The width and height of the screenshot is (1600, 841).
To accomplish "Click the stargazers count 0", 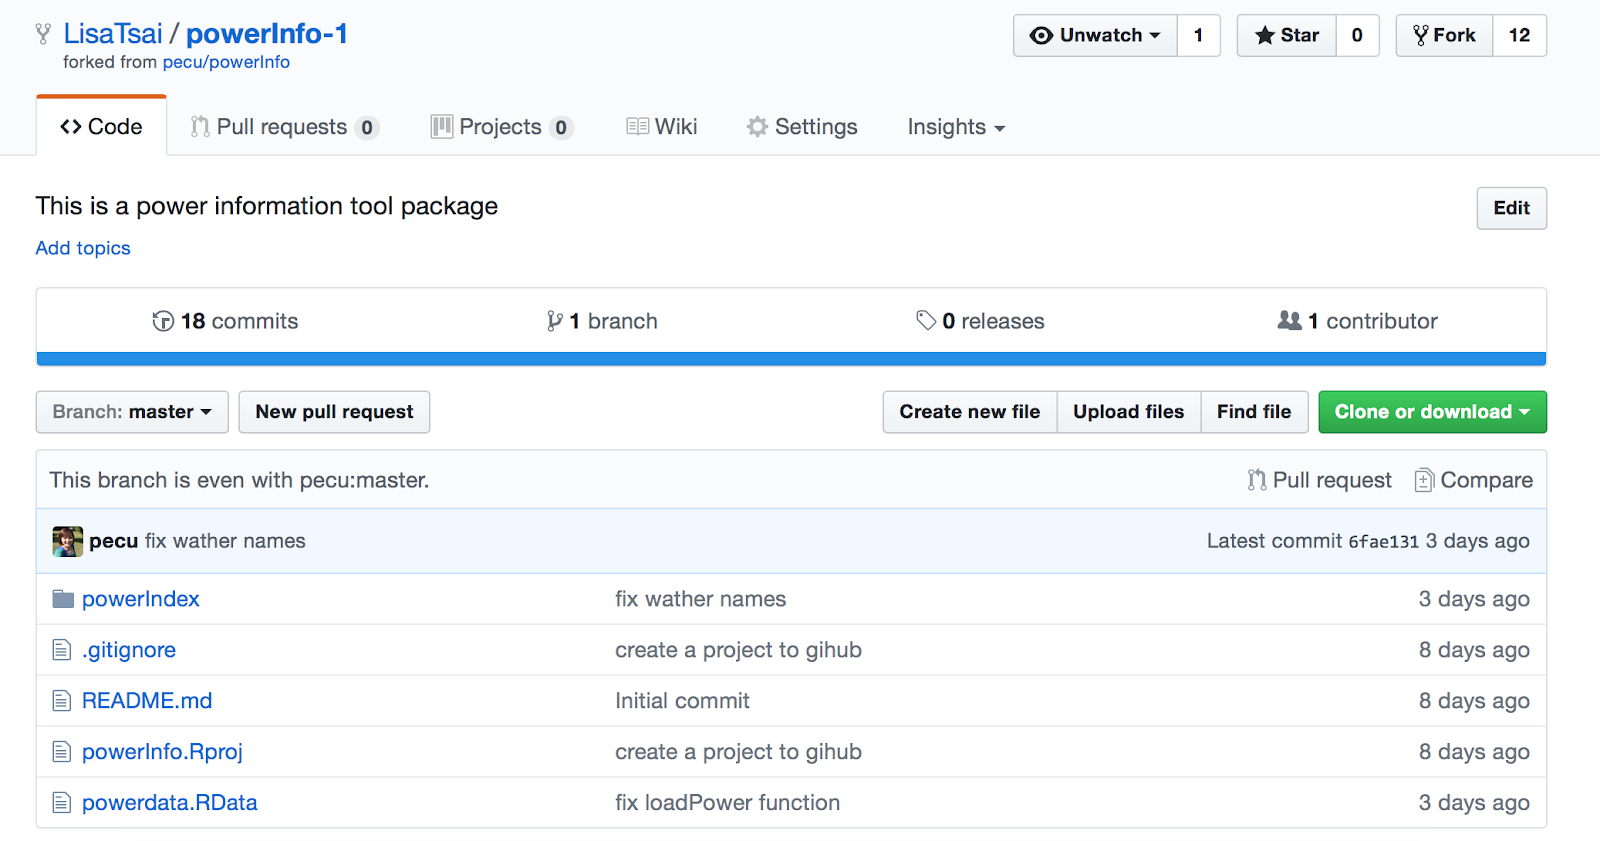I will point(1357,36).
